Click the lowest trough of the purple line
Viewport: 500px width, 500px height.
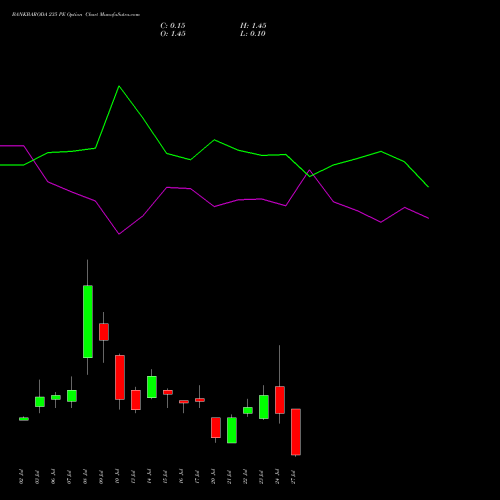pos(119,234)
